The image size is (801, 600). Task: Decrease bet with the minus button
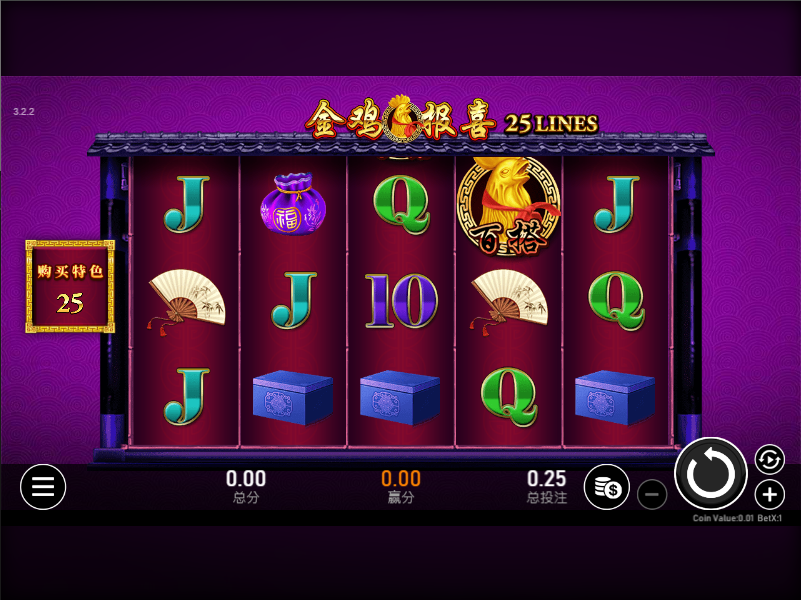click(652, 494)
